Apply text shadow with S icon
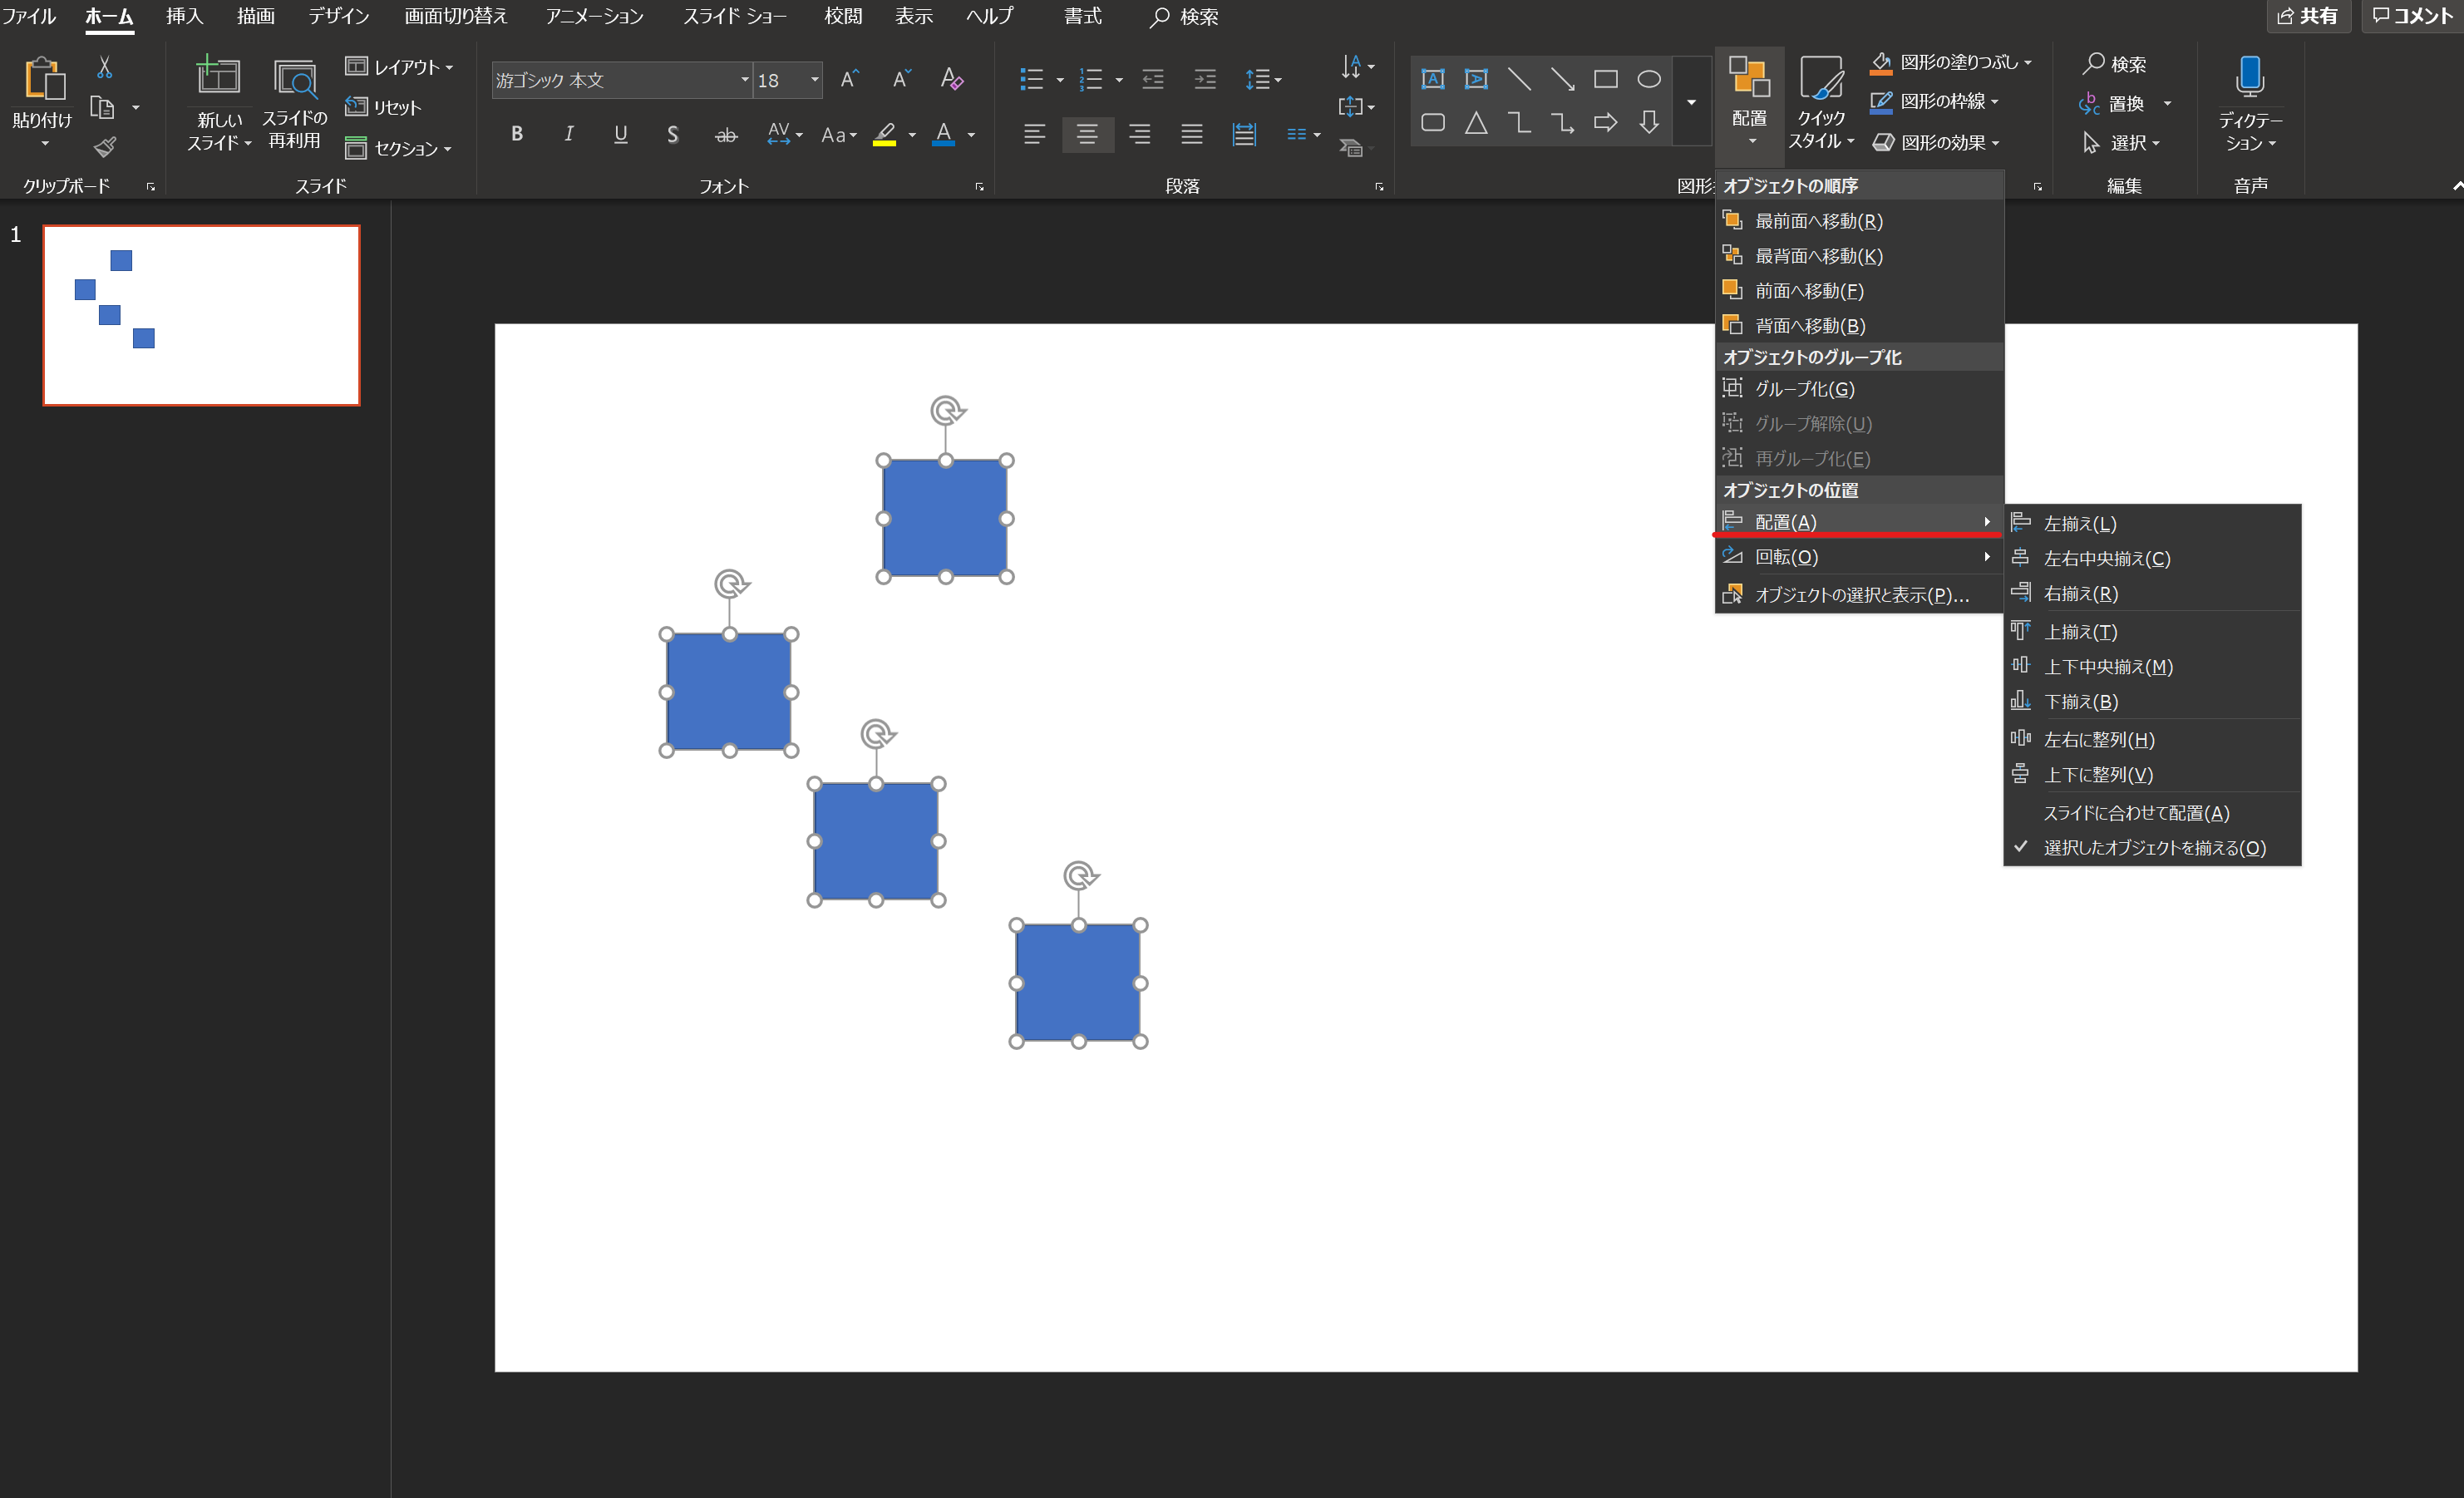 tap(672, 134)
